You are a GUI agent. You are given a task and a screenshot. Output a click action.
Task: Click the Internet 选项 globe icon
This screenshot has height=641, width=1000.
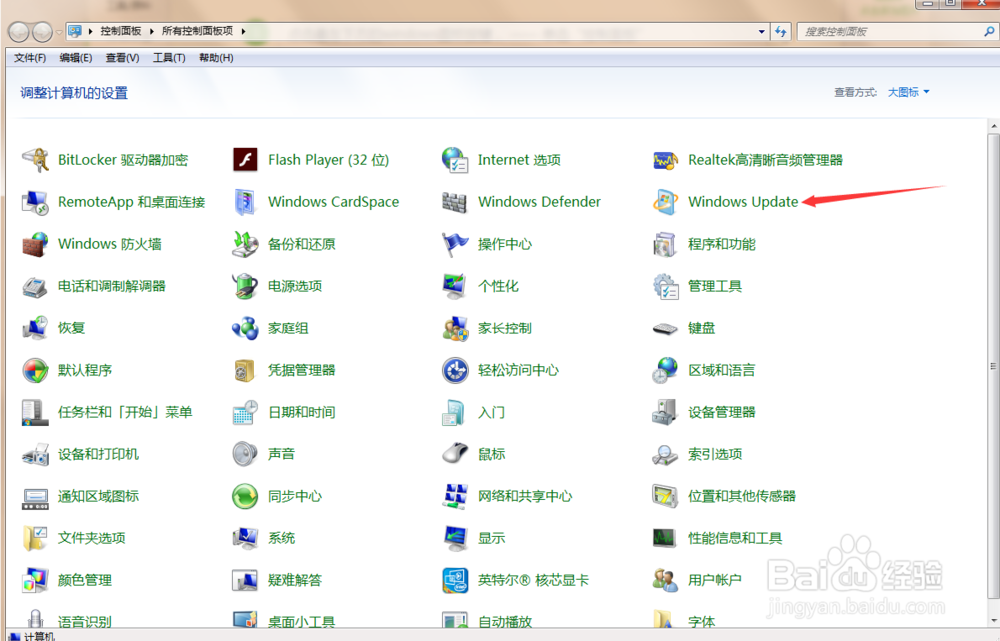(x=455, y=159)
